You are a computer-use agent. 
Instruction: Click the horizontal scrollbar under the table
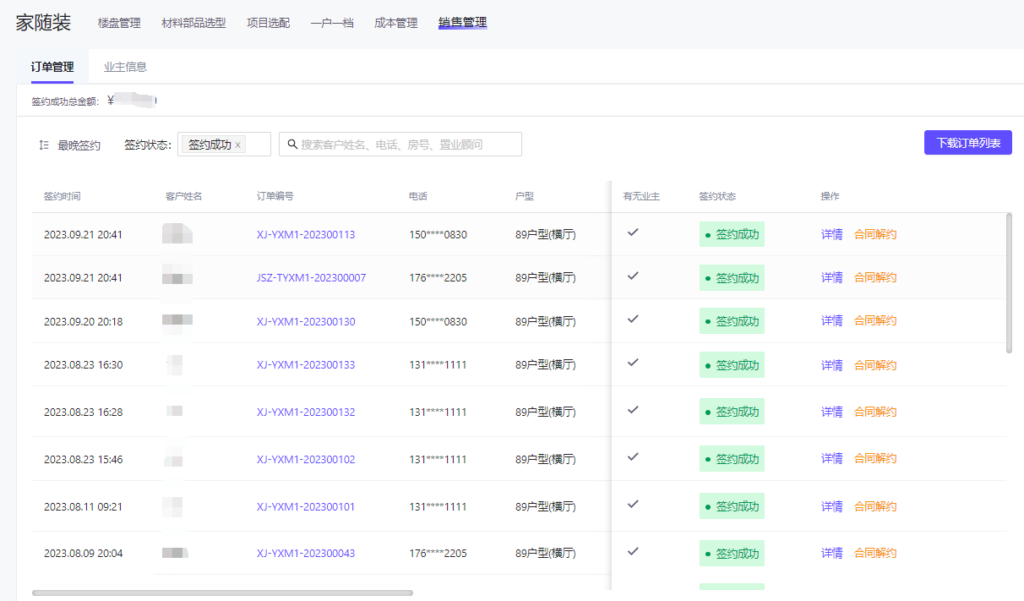(x=222, y=593)
